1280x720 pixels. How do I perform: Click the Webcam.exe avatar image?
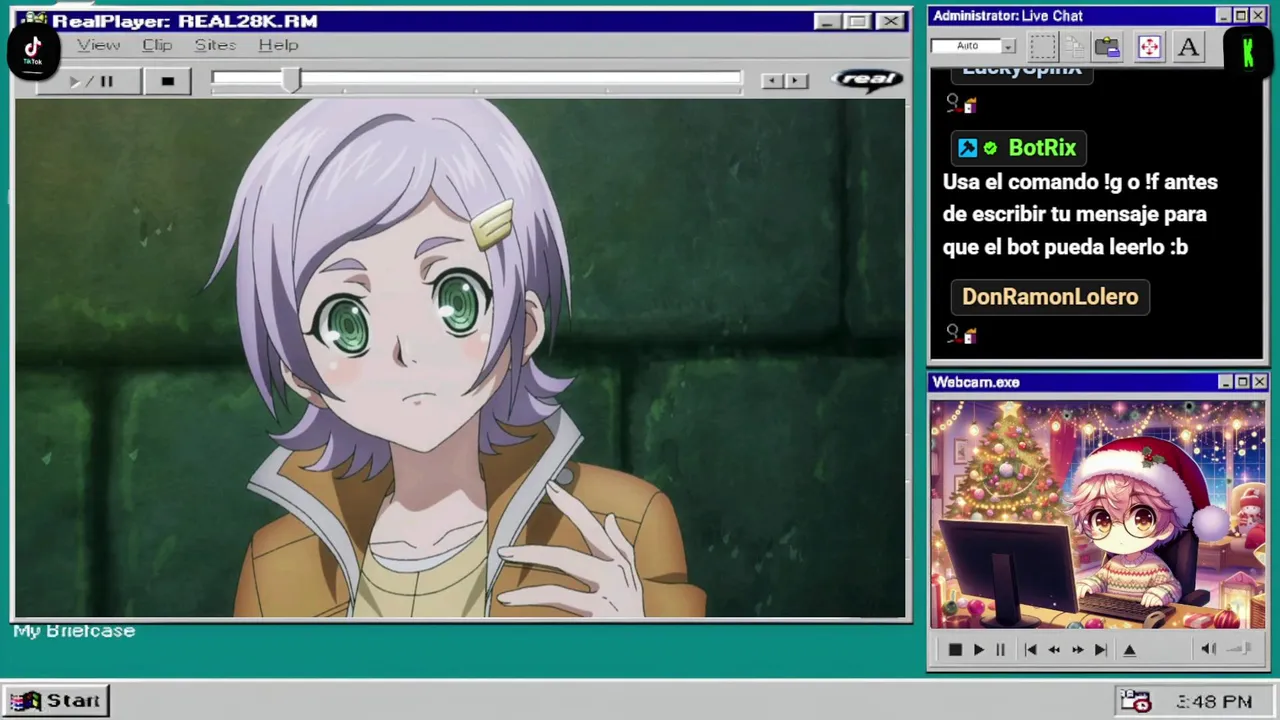[x=1097, y=515]
